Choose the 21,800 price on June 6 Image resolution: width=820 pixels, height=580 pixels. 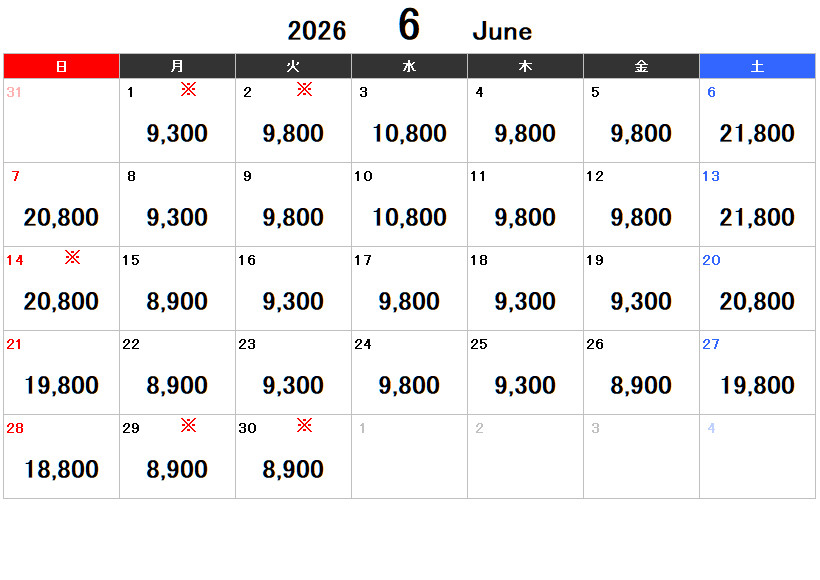757,133
